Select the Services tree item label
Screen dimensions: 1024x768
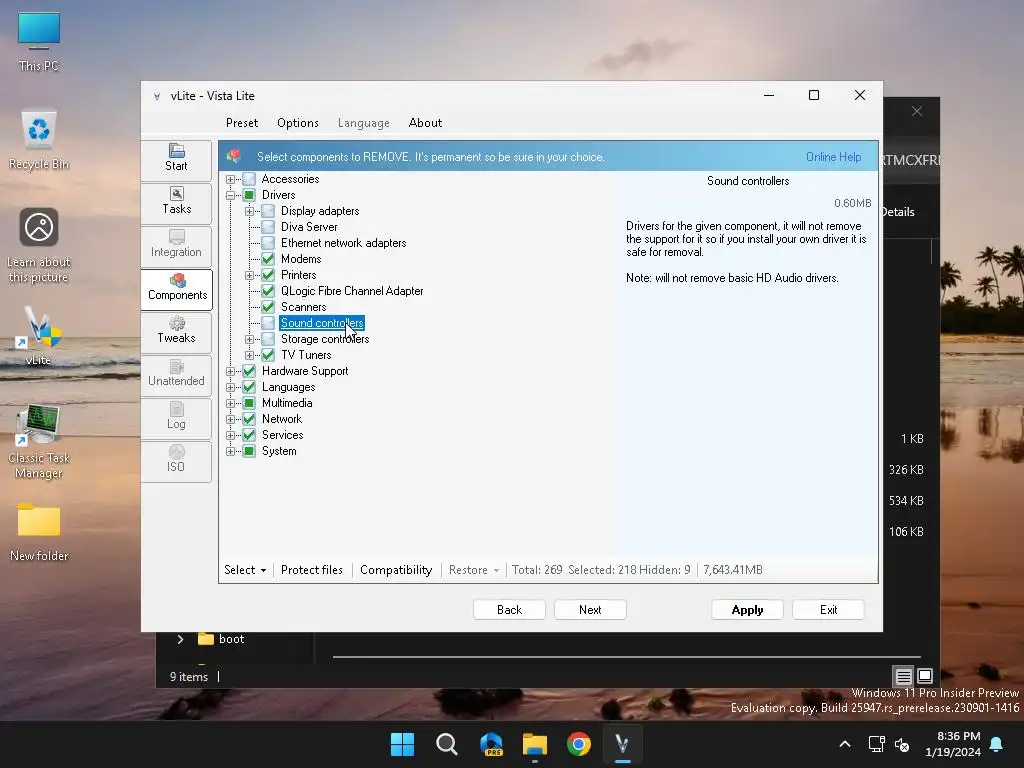(283, 435)
